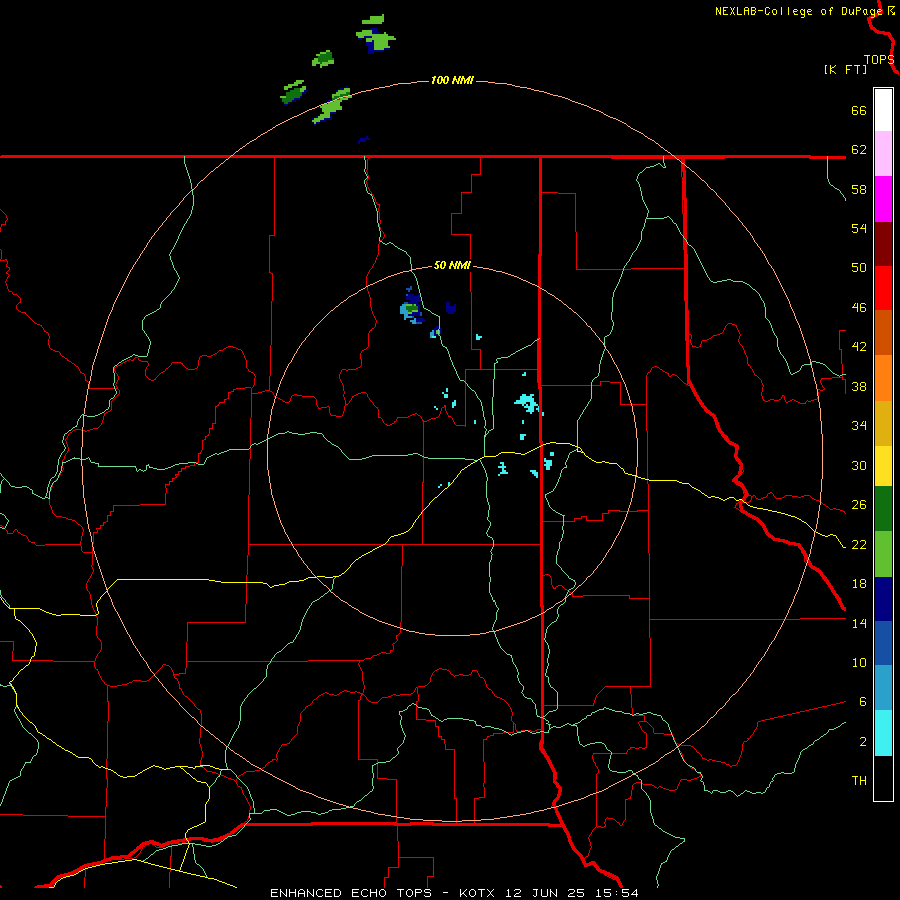Click the TH legend label
This screenshot has width=900, height=900.
pyautogui.click(x=859, y=781)
